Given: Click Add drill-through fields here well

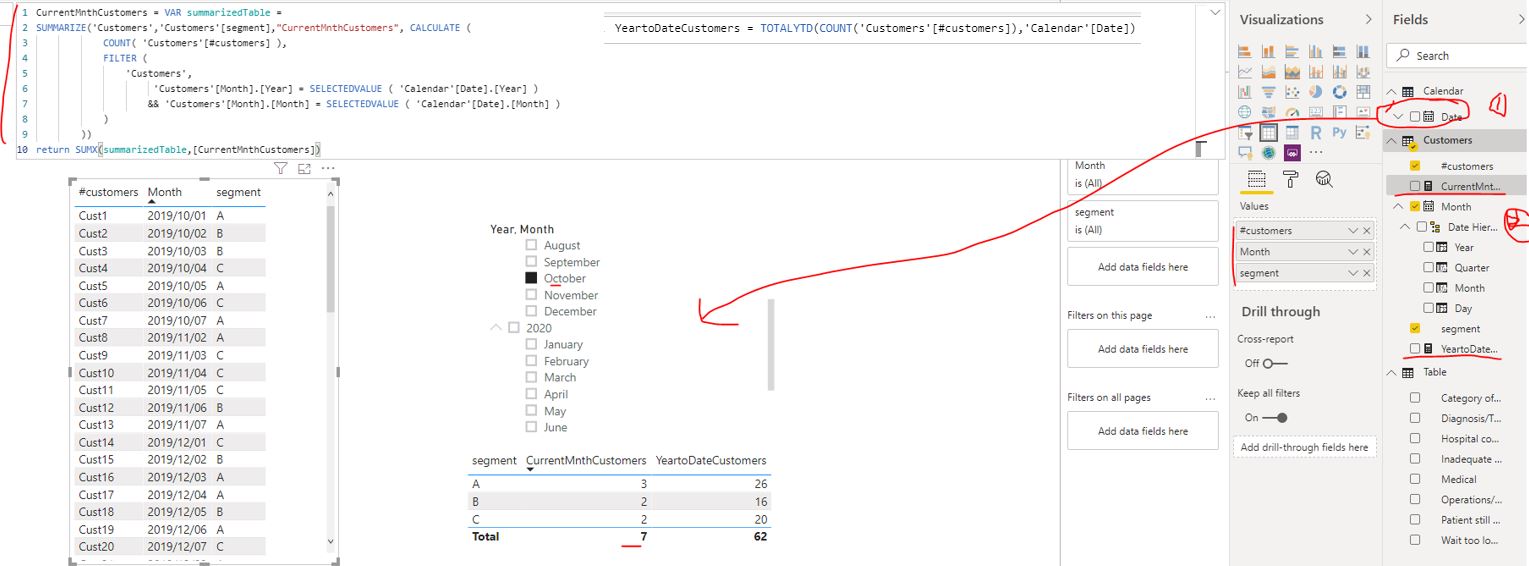Looking at the screenshot, I should 1304,447.
